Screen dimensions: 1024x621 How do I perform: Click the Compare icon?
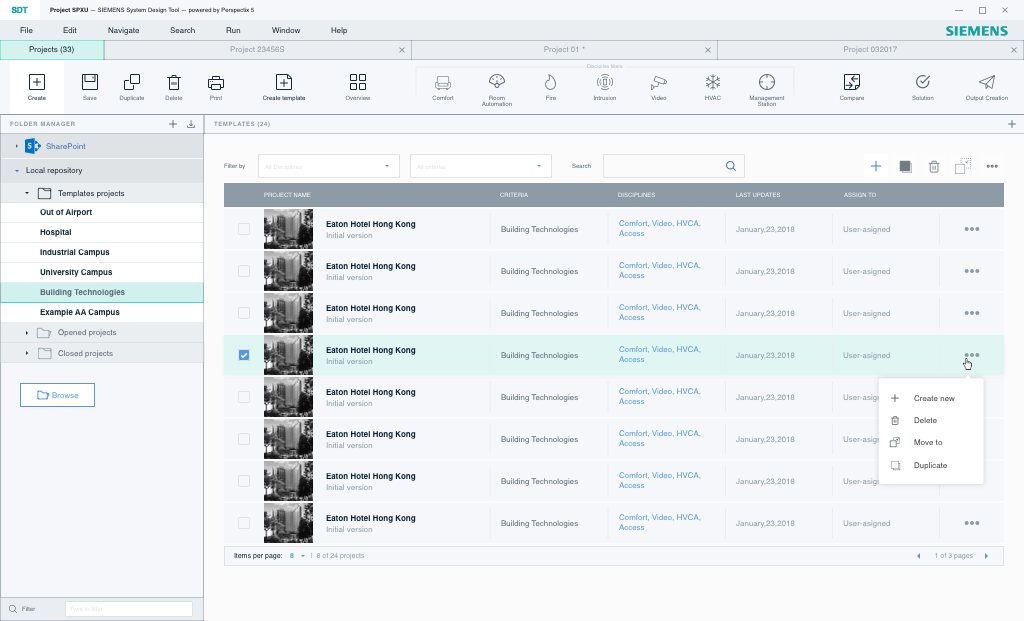[x=852, y=82]
